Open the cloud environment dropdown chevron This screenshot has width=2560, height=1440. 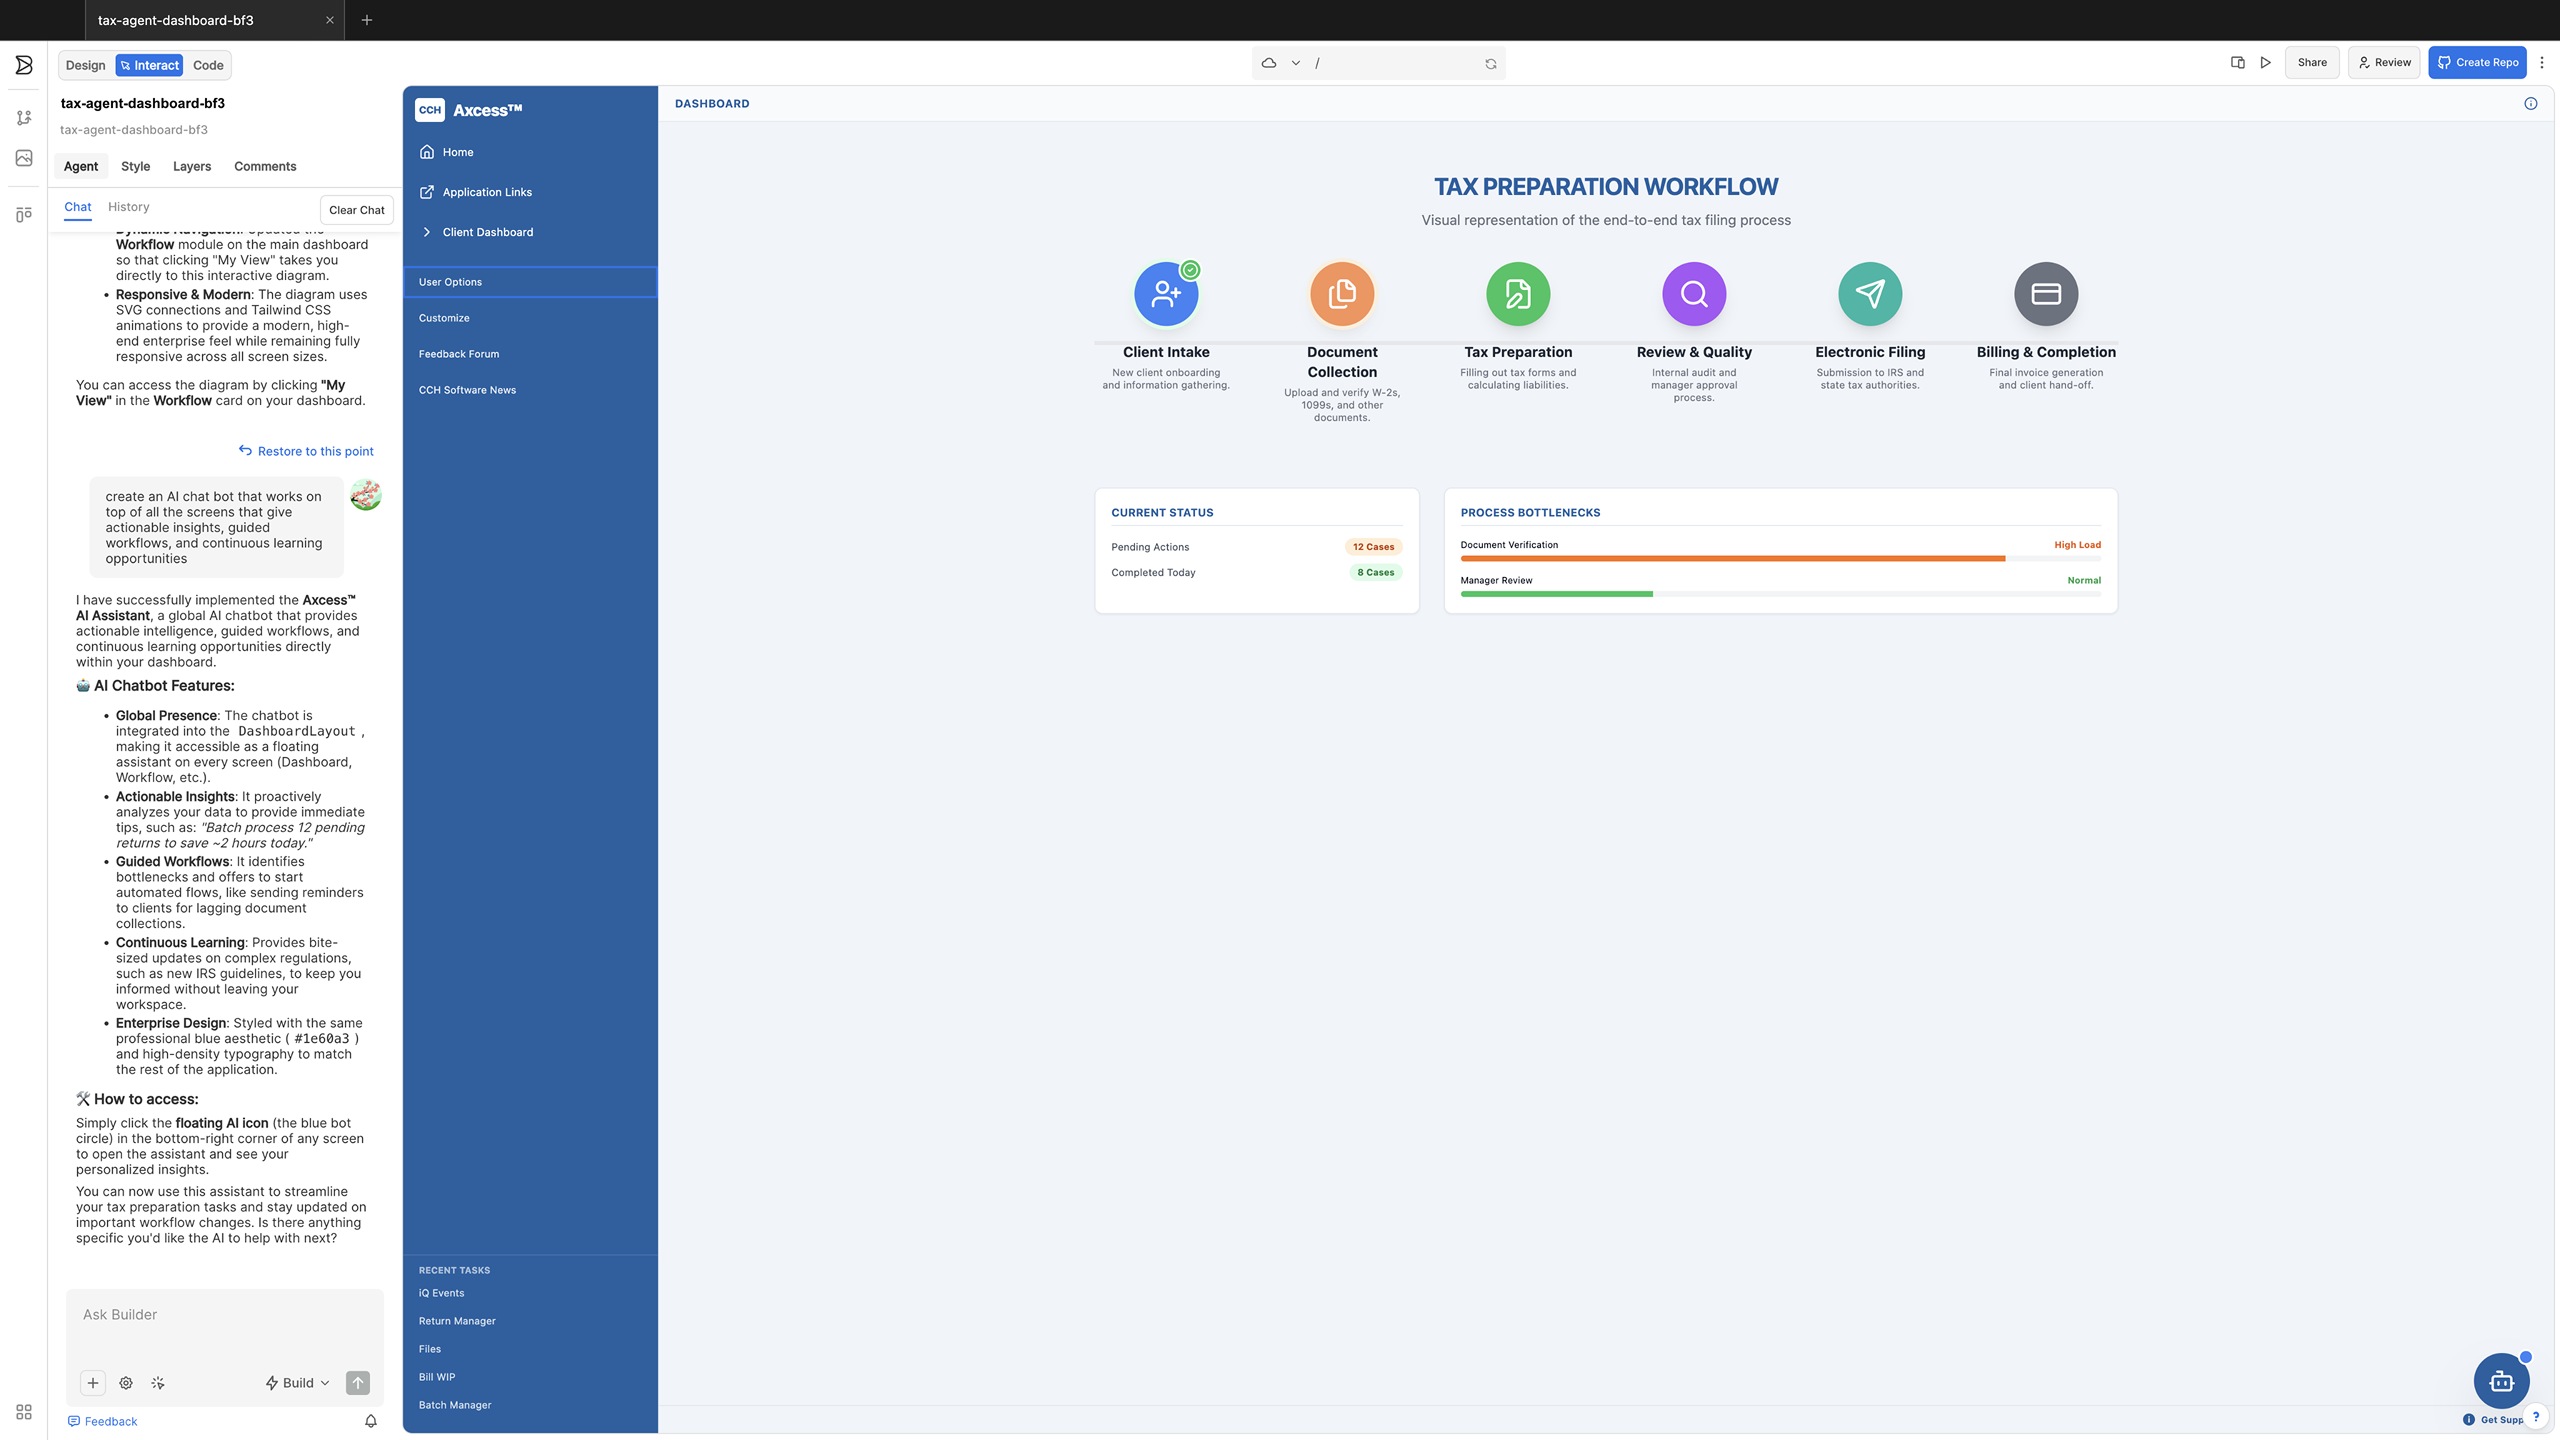(x=1295, y=63)
